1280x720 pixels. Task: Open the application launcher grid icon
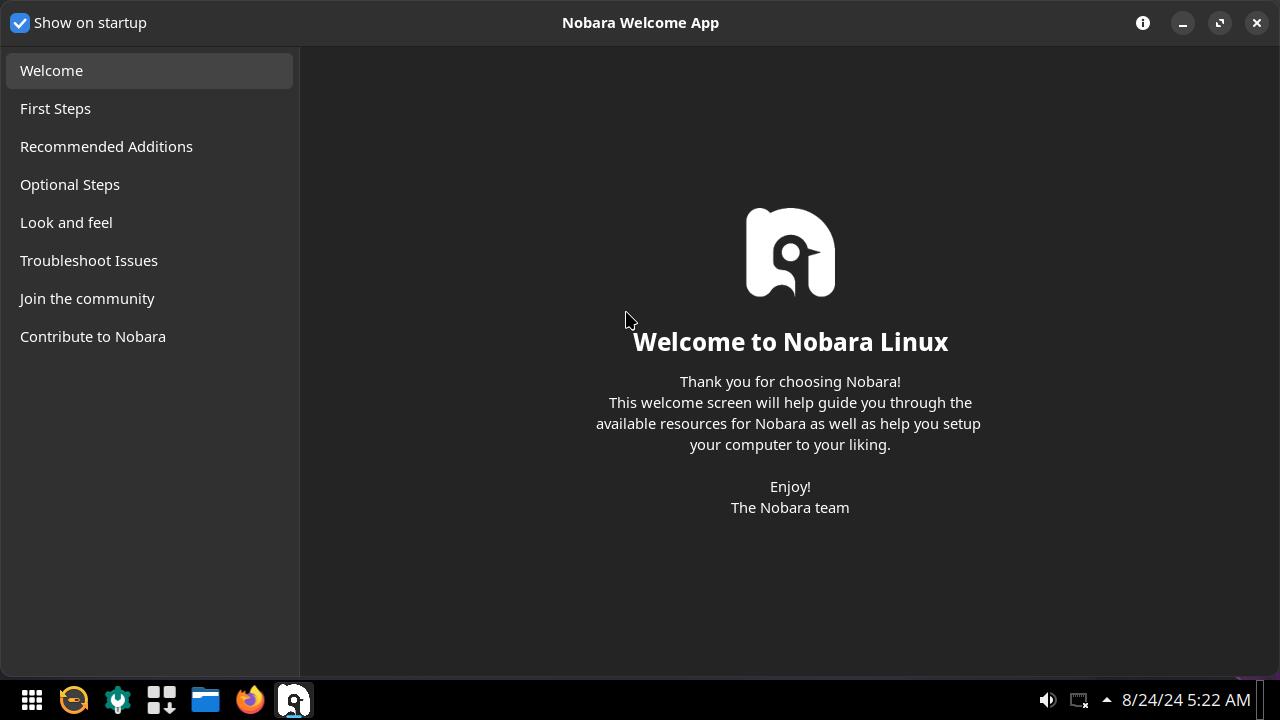click(32, 700)
